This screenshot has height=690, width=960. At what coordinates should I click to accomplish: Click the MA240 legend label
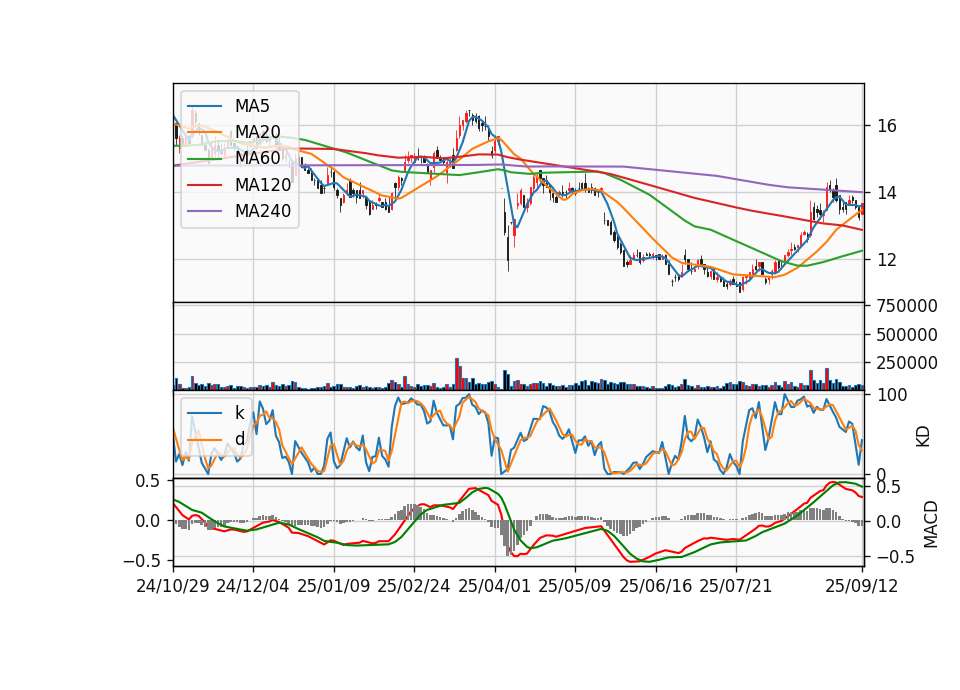point(263,211)
